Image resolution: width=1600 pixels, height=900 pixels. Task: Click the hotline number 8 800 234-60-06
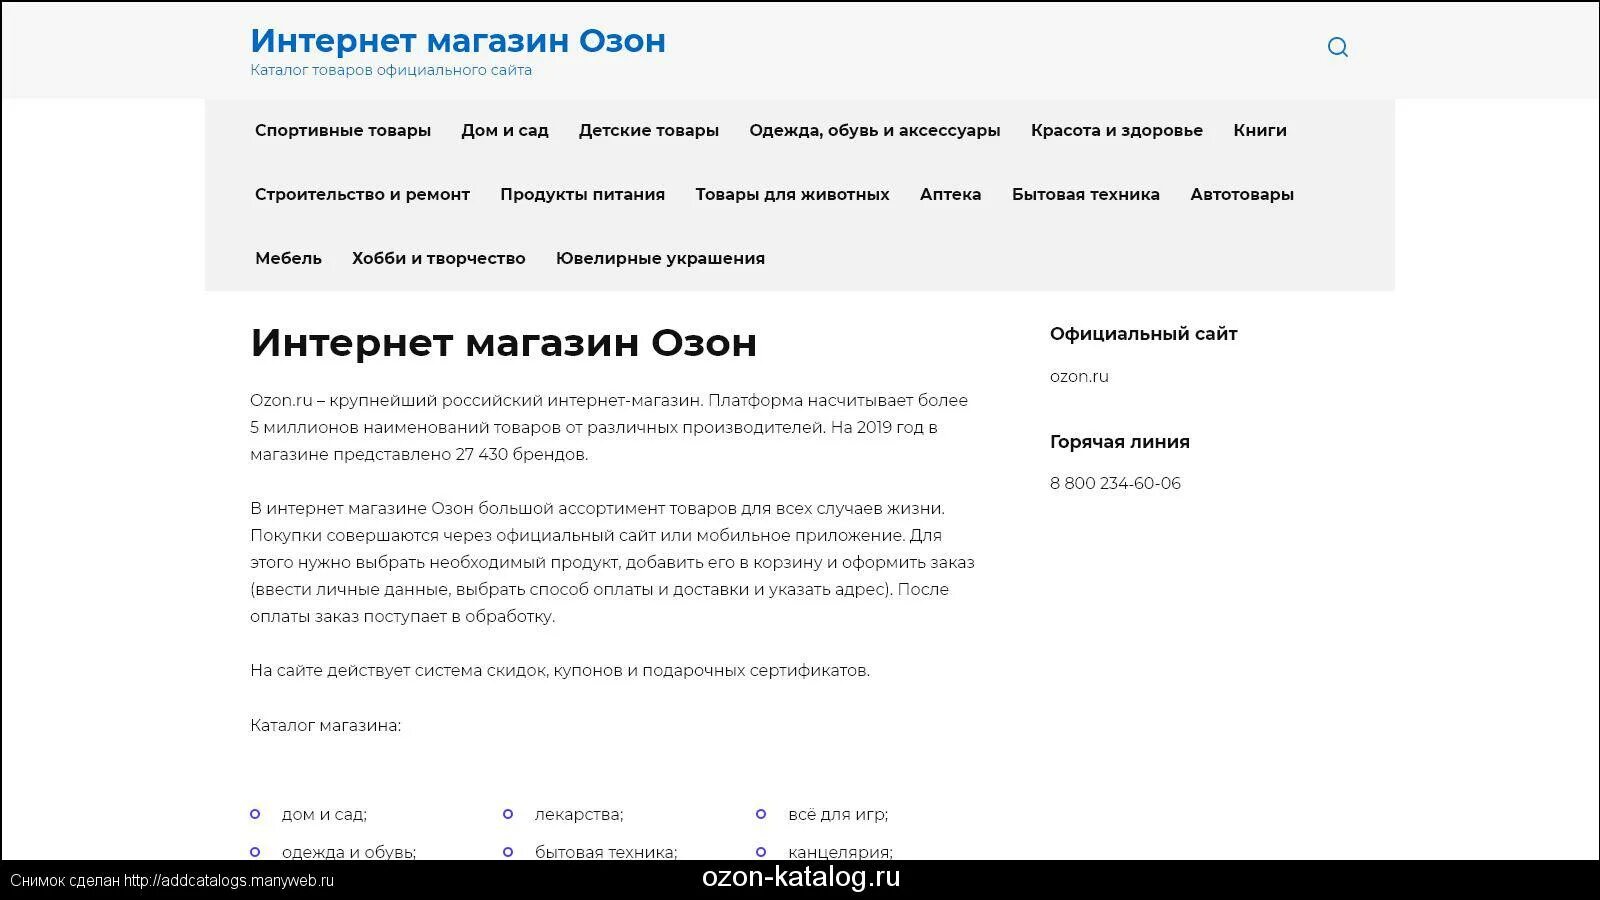1115,483
